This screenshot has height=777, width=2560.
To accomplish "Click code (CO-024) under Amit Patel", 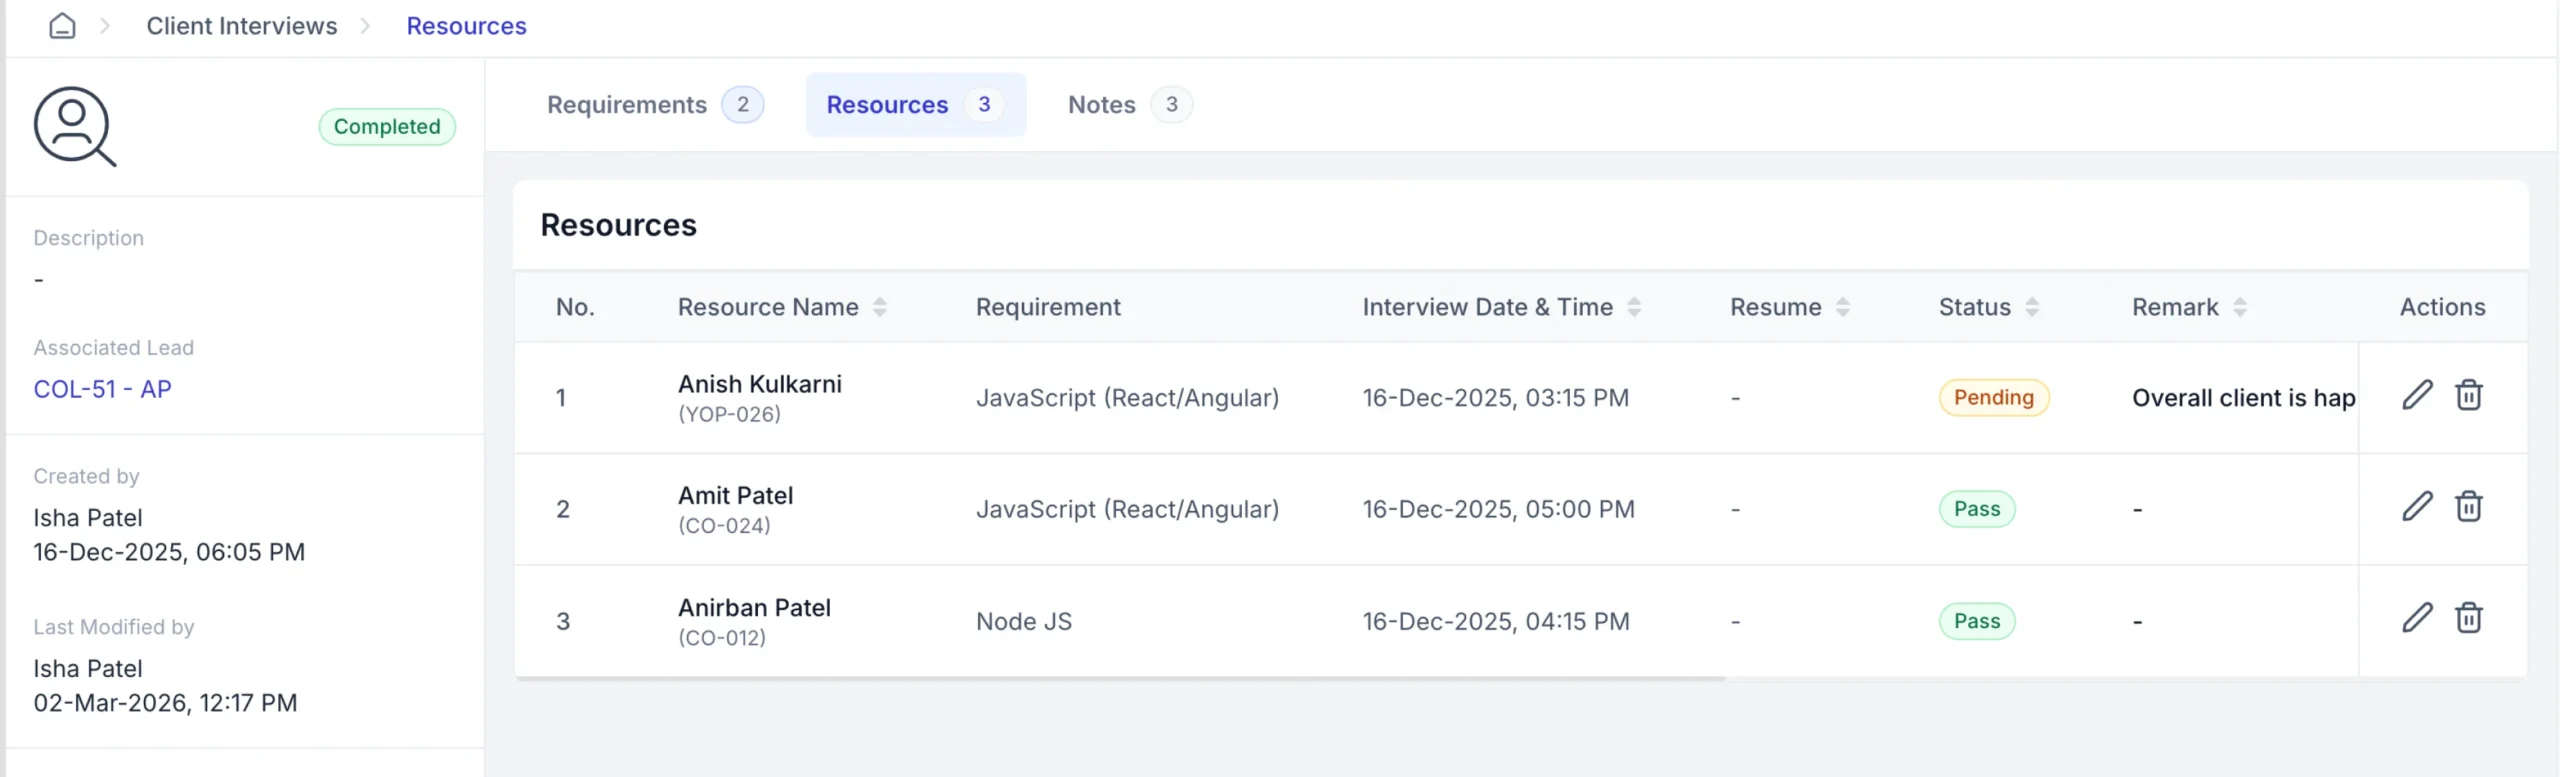I will click(x=724, y=525).
